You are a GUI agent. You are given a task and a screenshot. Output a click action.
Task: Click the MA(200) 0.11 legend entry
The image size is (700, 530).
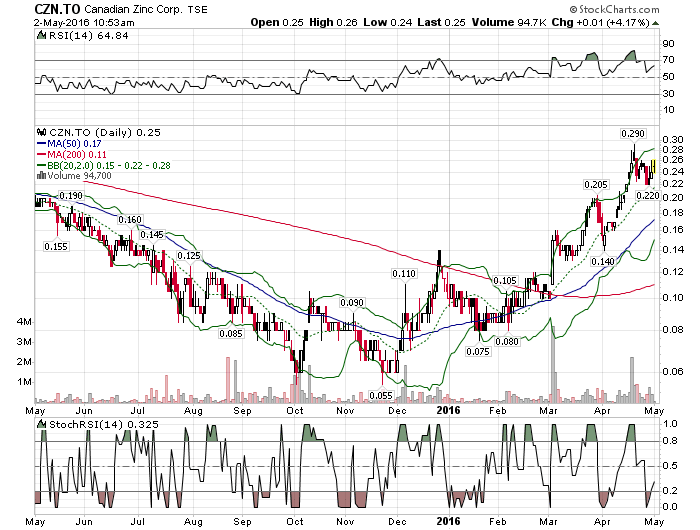[x=71, y=154]
